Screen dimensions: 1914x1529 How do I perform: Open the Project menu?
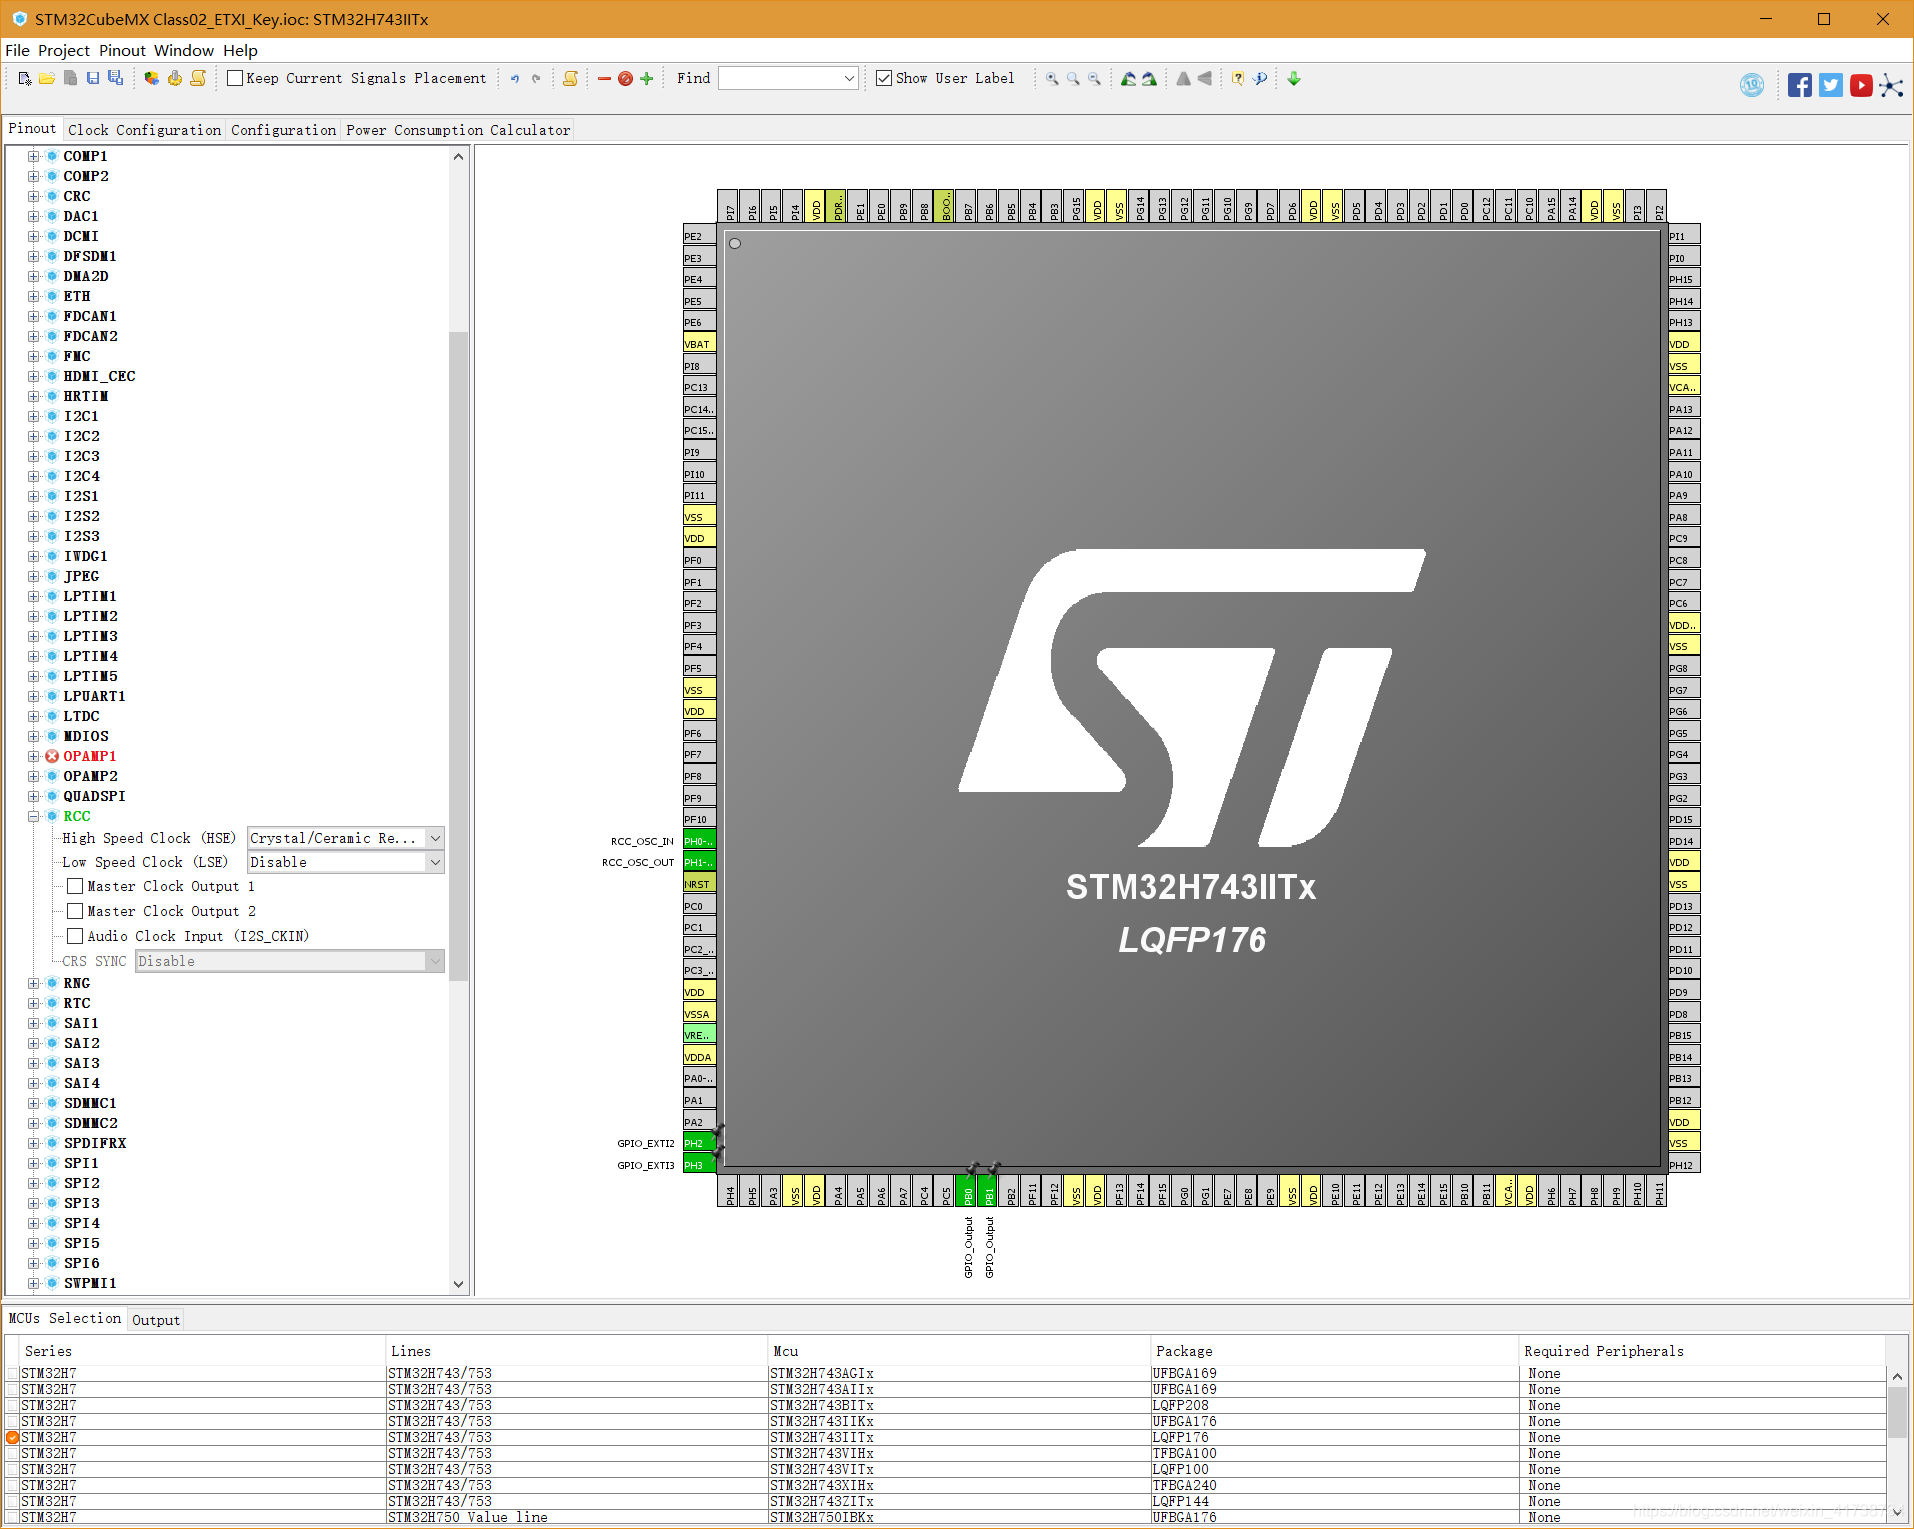click(63, 50)
